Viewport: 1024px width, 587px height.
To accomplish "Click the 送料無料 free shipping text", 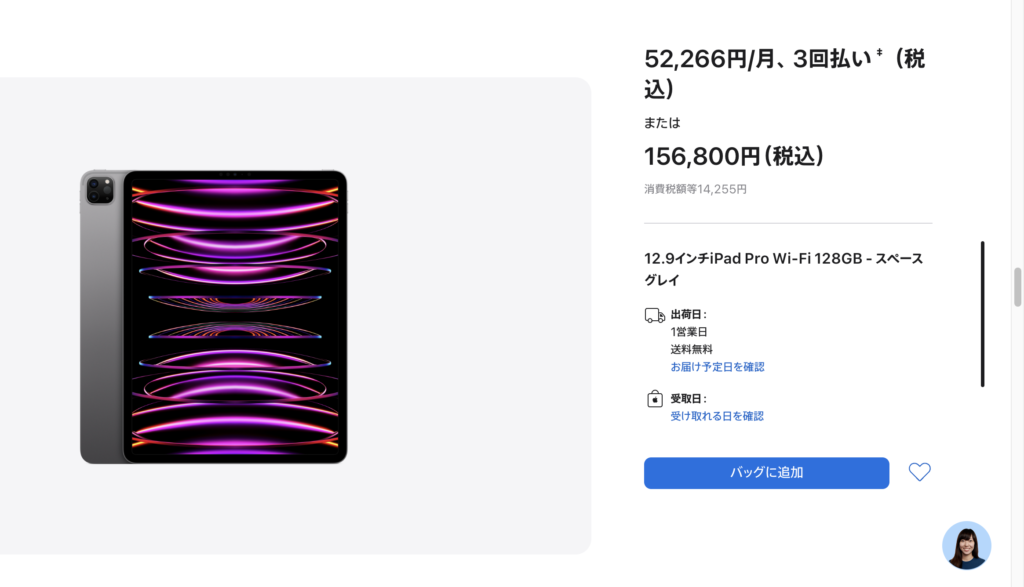I will point(692,349).
